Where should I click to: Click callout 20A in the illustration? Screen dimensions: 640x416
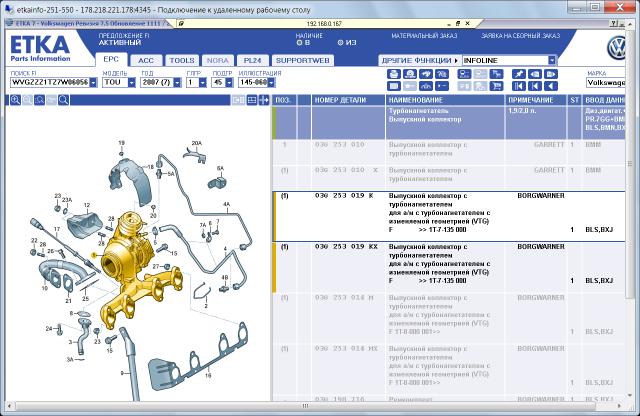click(x=197, y=143)
